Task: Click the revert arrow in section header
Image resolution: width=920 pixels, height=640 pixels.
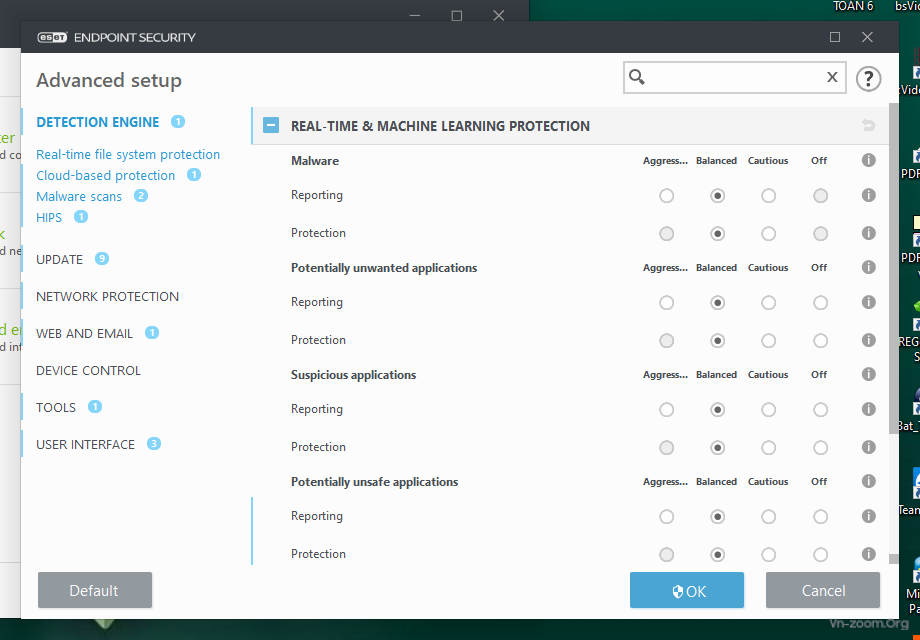Action: tap(868, 126)
